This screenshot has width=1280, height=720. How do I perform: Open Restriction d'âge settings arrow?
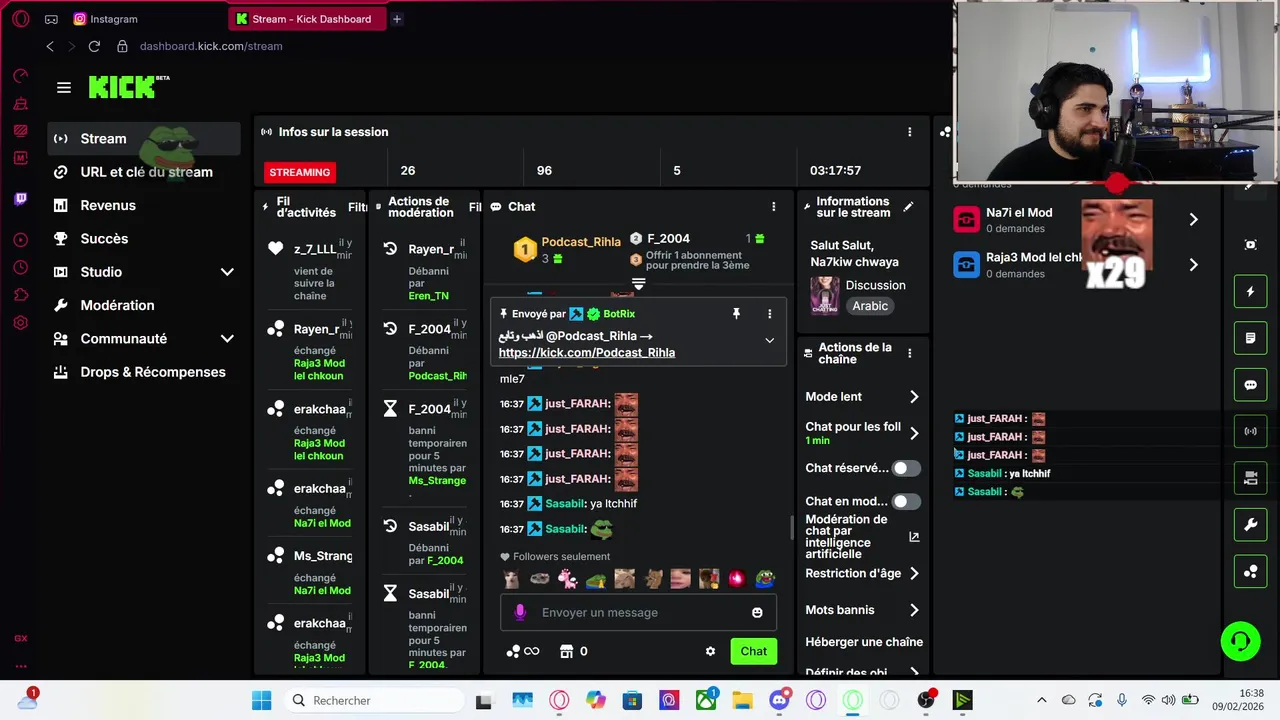click(914, 574)
